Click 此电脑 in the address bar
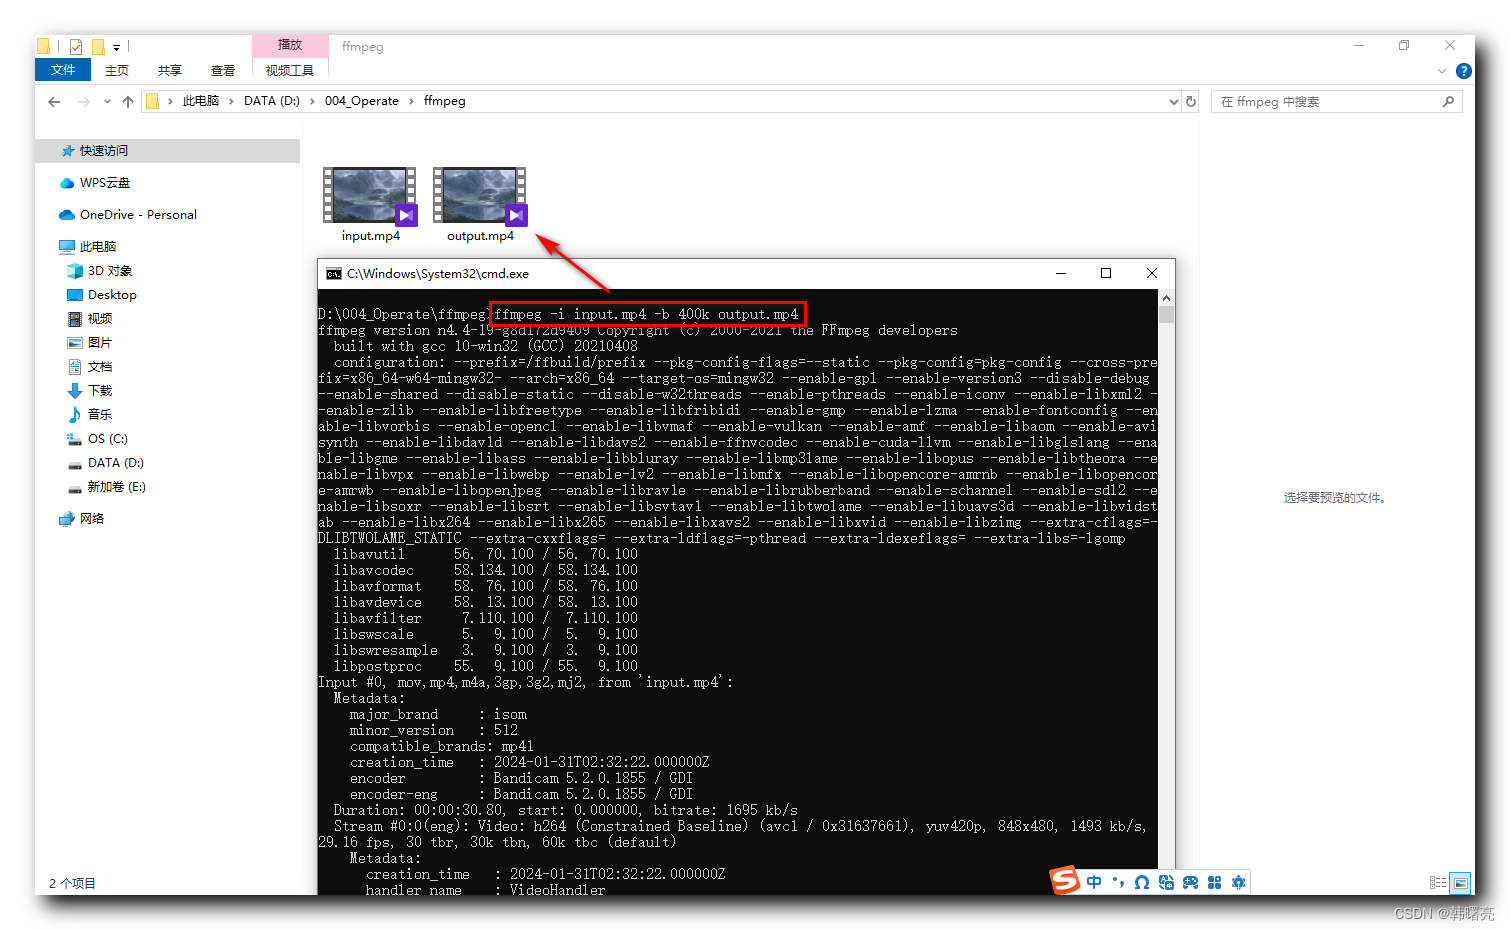This screenshot has height=930, width=1510. [x=201, y=101]
